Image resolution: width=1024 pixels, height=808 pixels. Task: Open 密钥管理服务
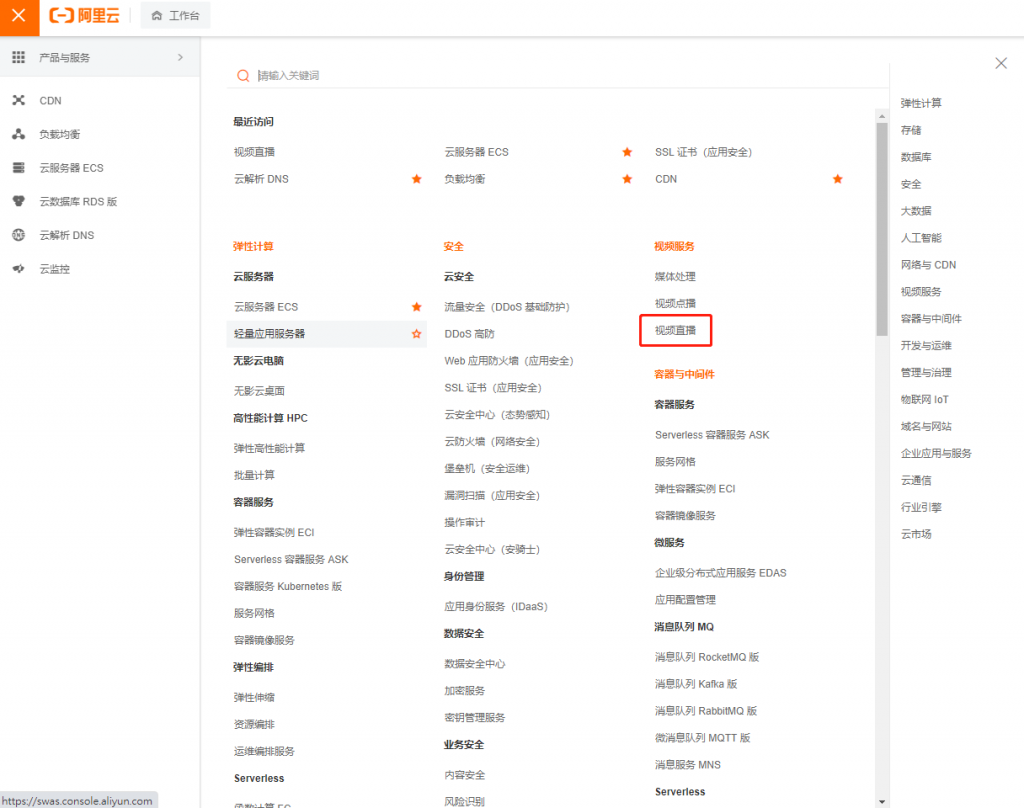click(475, 717)
